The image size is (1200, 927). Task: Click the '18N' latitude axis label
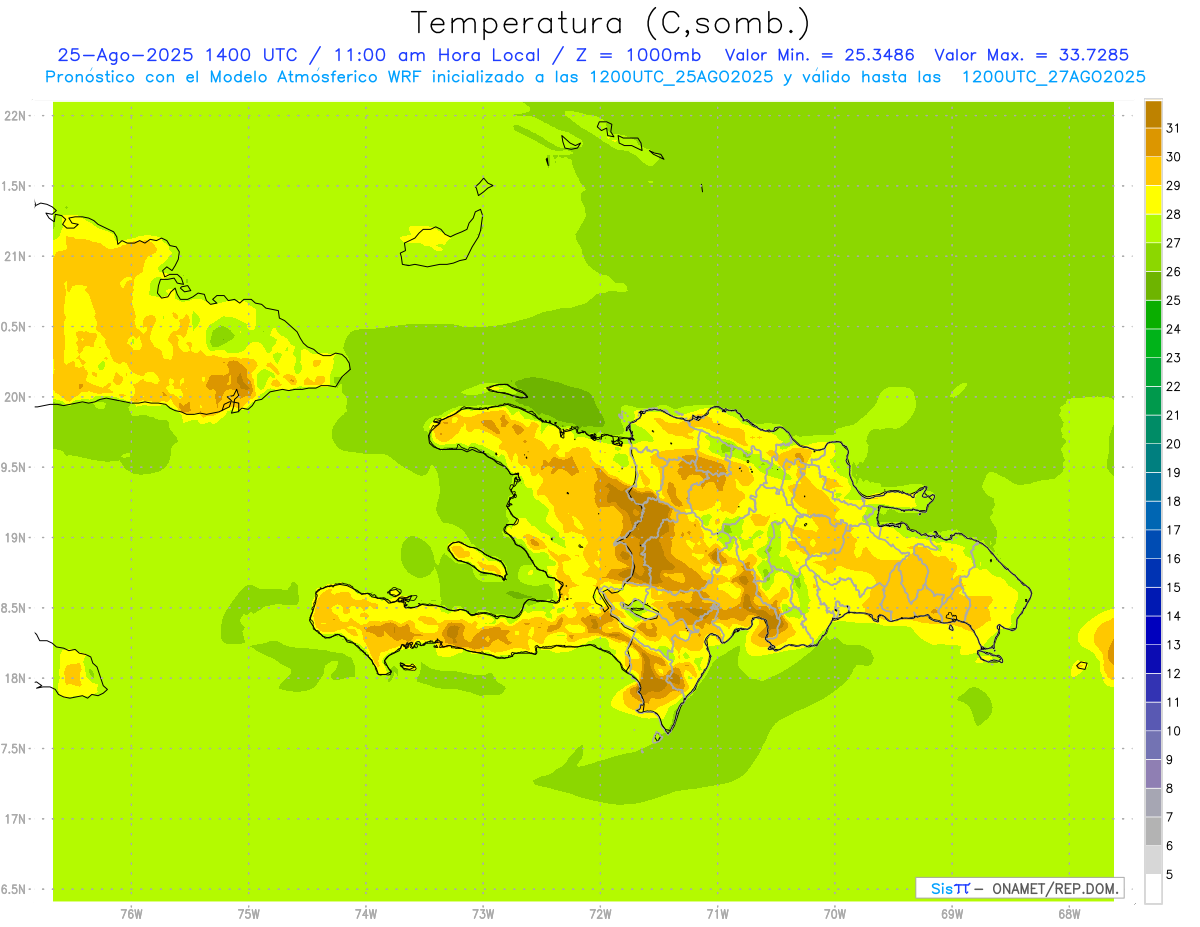[x=15, y=678]
